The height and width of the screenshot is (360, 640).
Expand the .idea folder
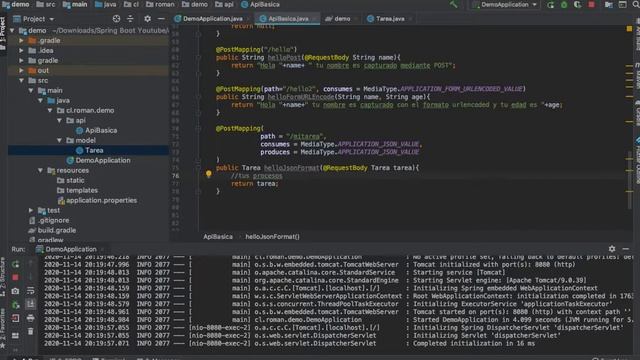point(21,51)
